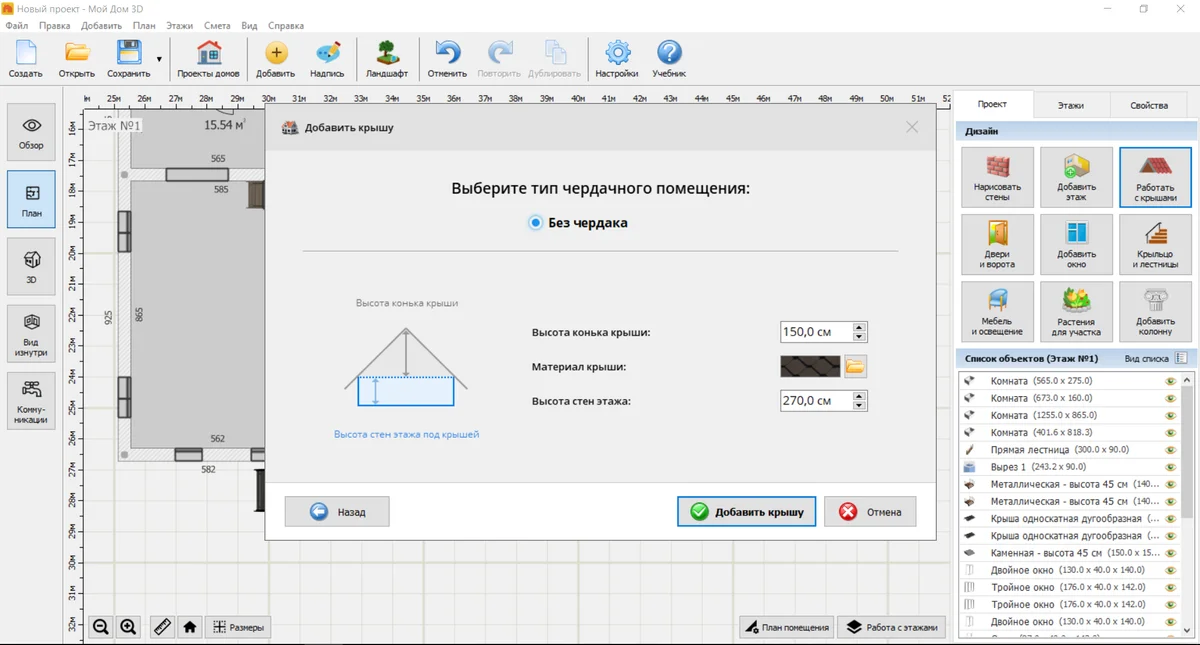Open the Смета menu
Image resolution: width=1200 pixels, height=645 pixels.
[x=216, y=25]
